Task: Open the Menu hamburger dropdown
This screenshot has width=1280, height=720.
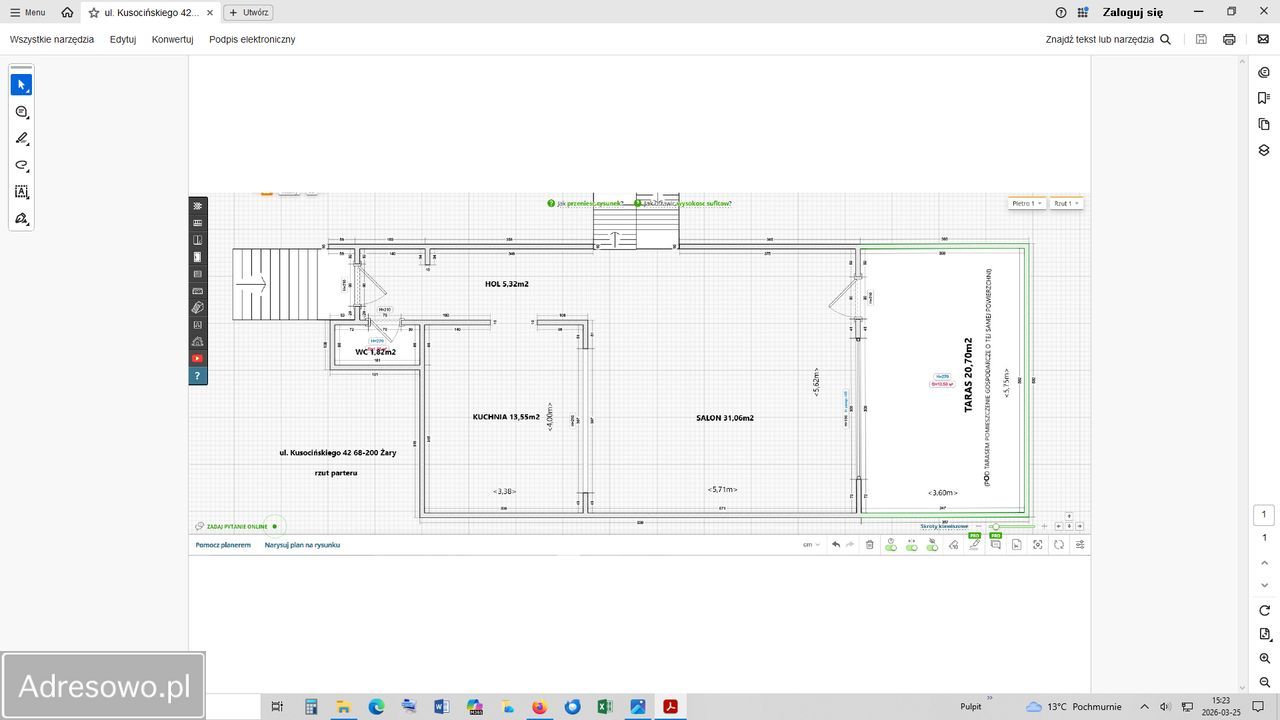Action: click(x=27, y=13)
